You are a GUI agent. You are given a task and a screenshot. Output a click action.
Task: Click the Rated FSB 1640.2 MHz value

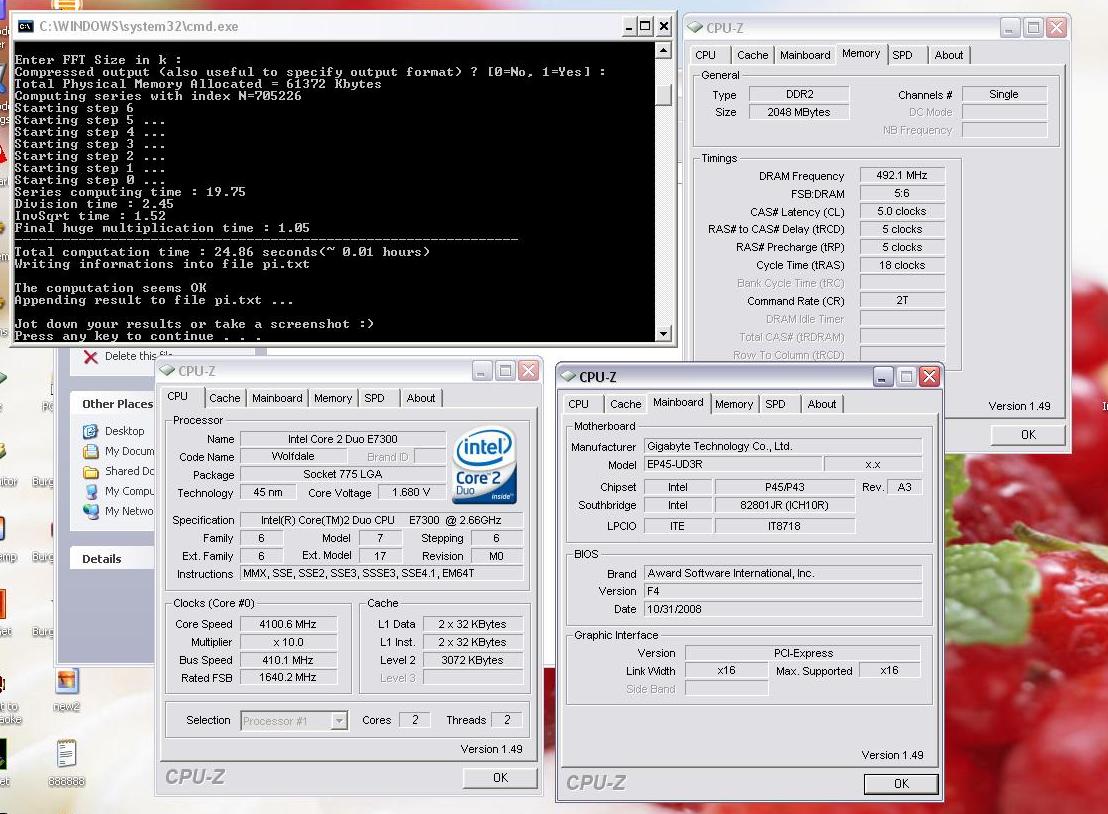(x=288, y=678)
